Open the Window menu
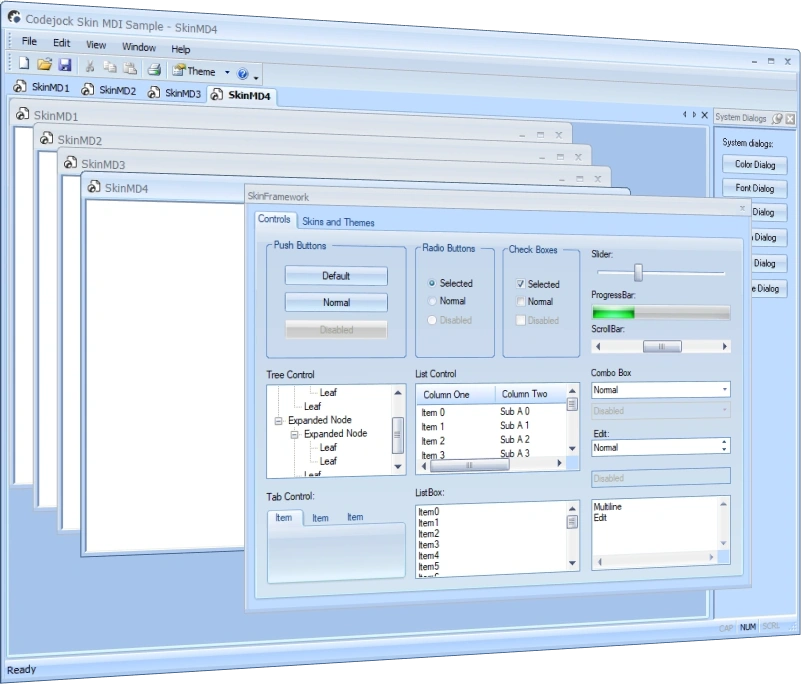This screenshot has width=801, height=684. coord(139,46)
